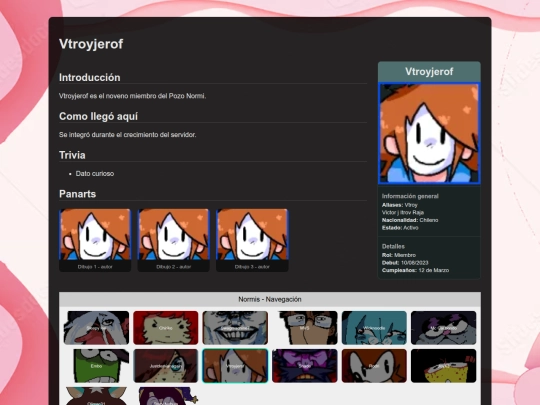Click the Vtroyjerof page title
Image resolution: width=540 pixels, height=405 pixels.
(x=91, y=44)
